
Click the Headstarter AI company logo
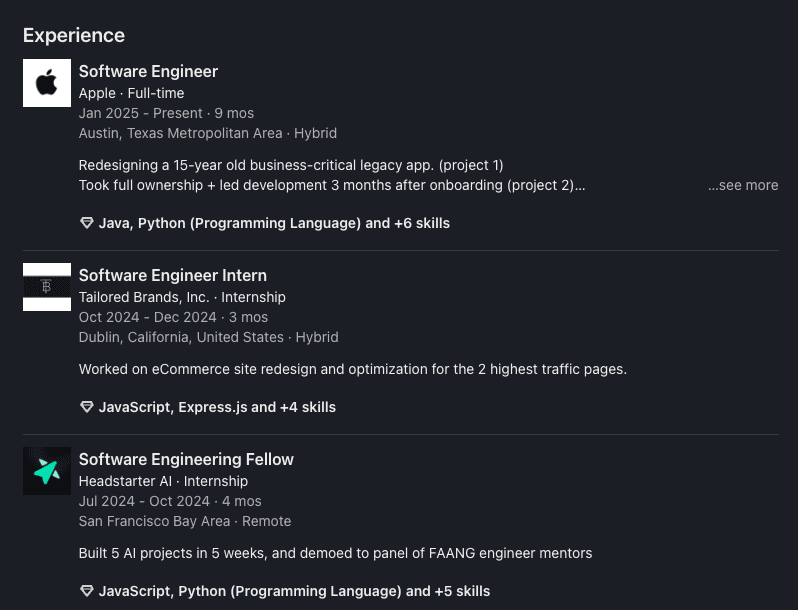[47, 471]
